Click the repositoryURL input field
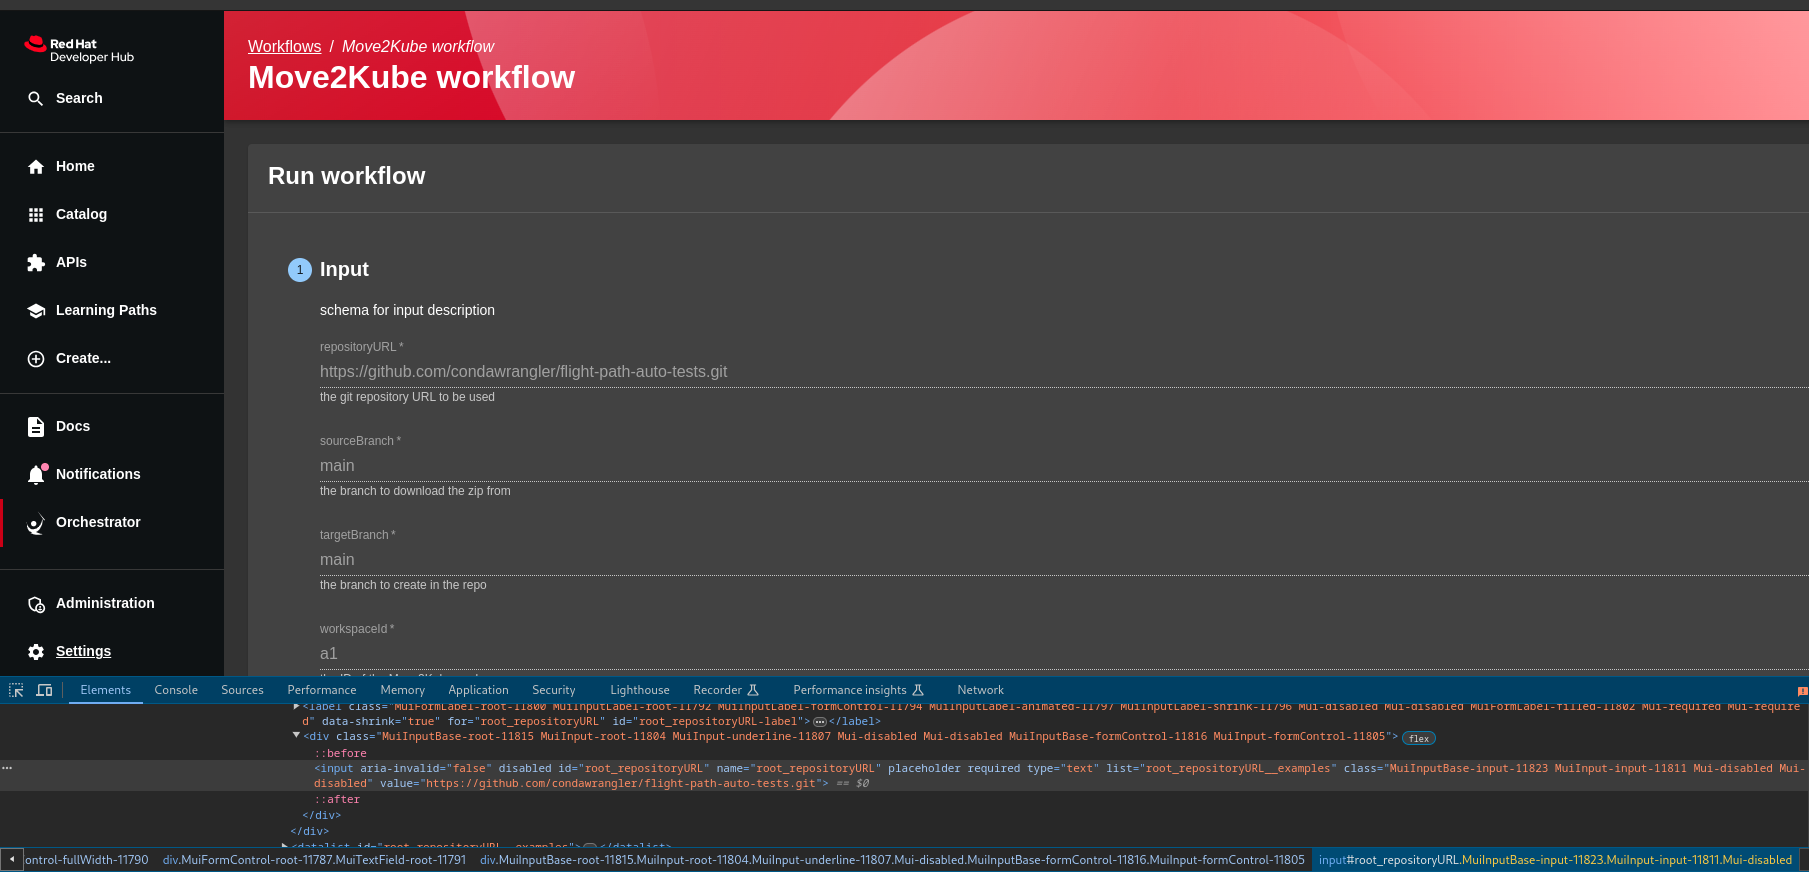This screenshot has width=1809, height=872. pyautogui.click(x=1064, y=372)
